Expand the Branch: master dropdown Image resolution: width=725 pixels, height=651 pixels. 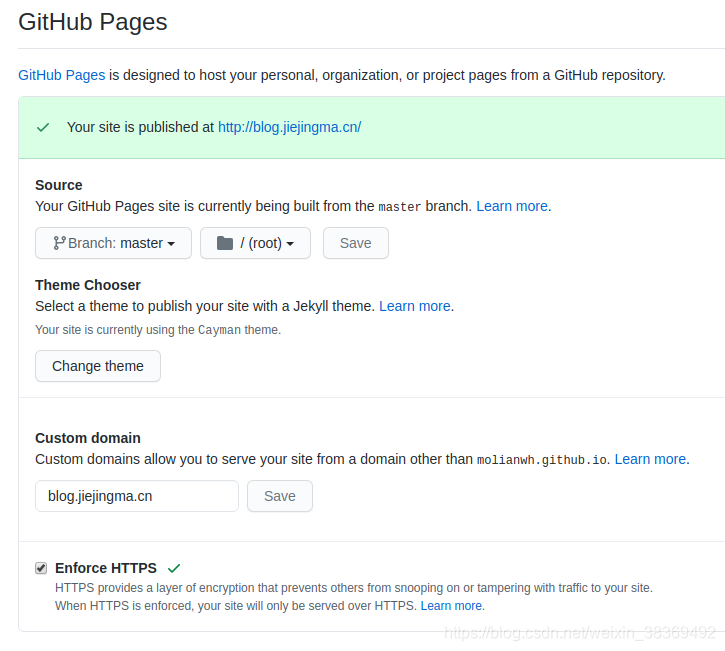pos(113,243)
